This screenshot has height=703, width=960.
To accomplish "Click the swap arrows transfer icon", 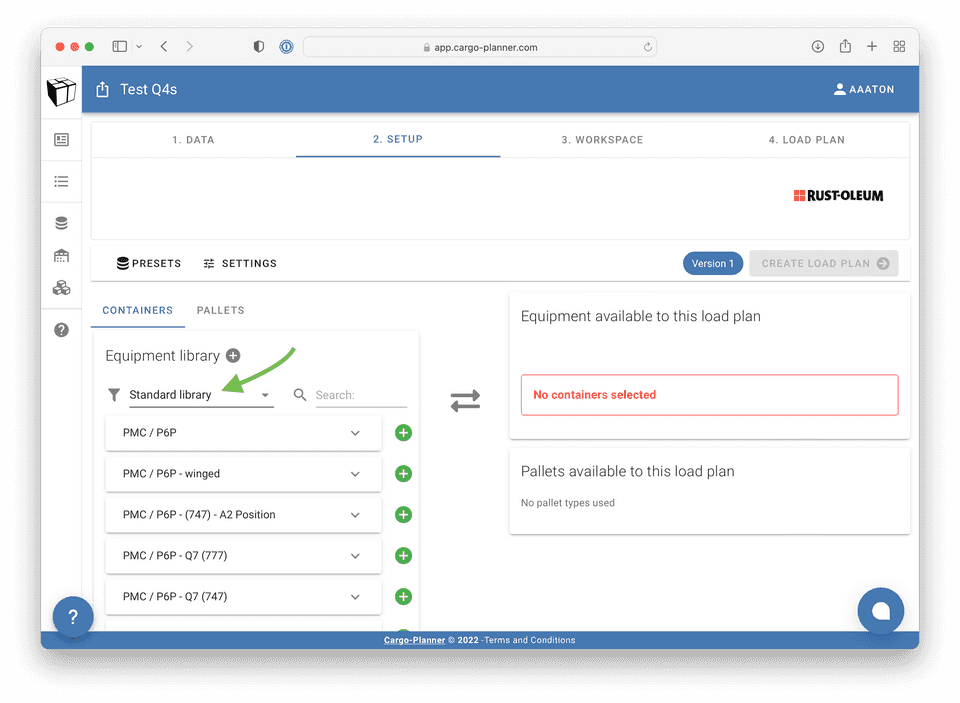I will (465, 400).
